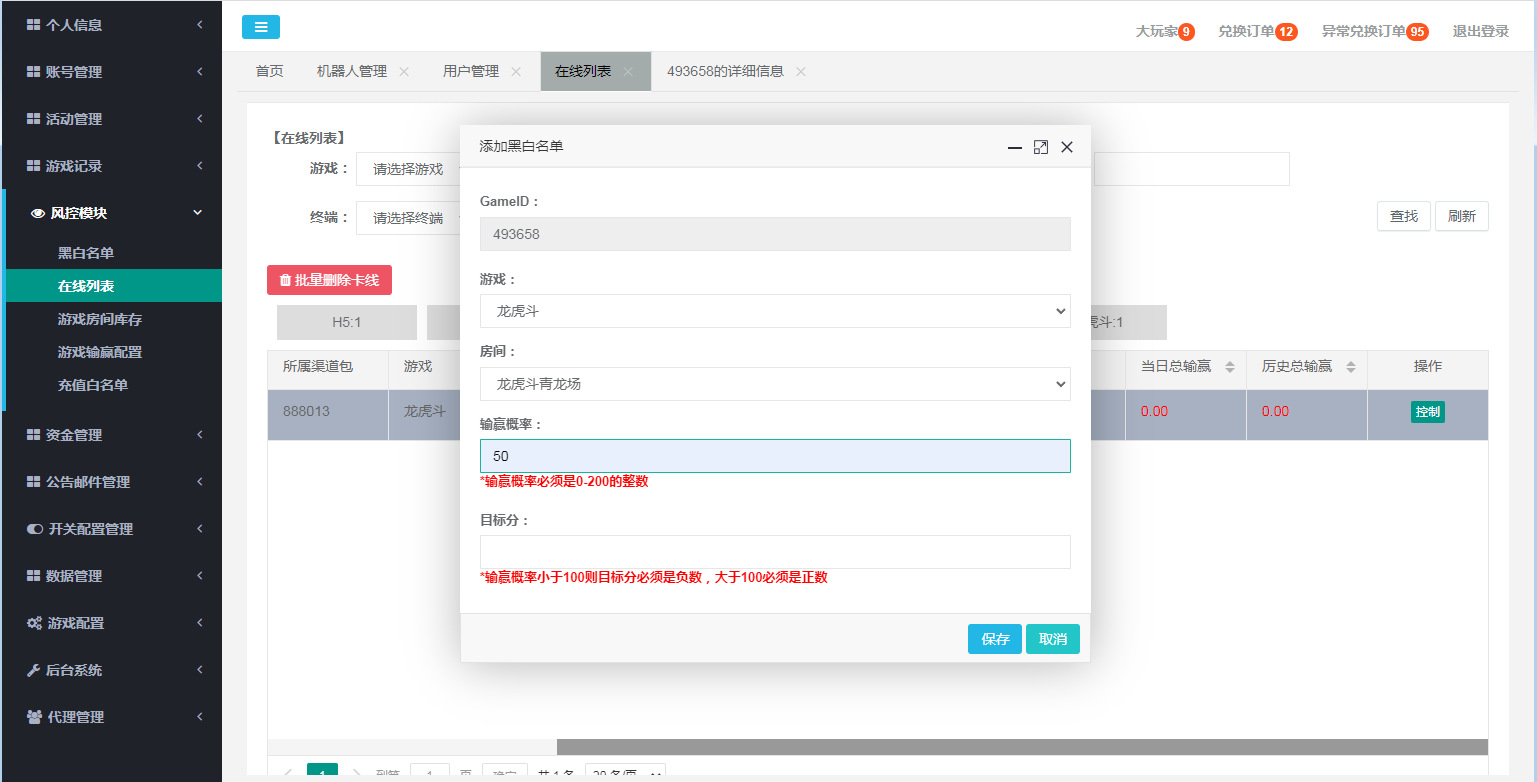
Task: Close the 机器人管理 tab with its X
Action: [404, 72]
